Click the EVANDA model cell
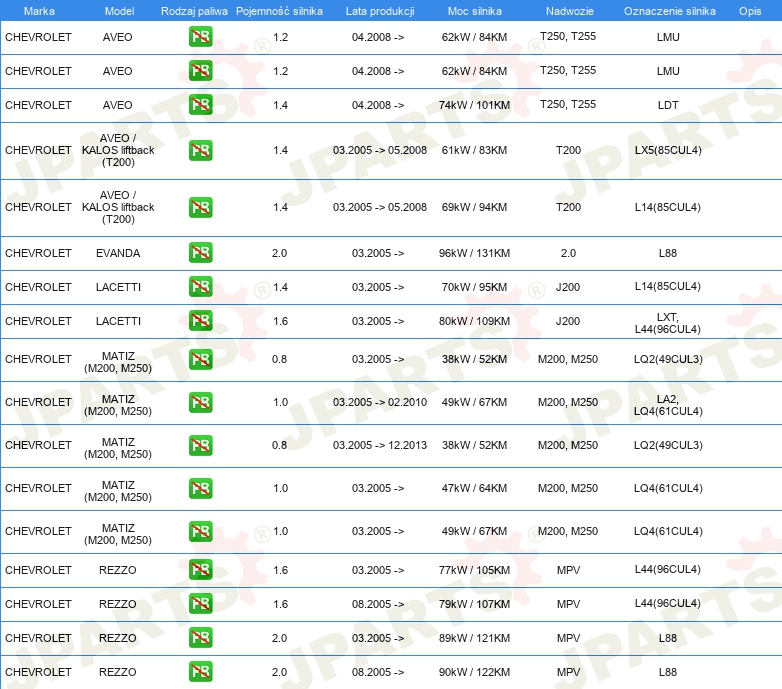 pos(118,253)
